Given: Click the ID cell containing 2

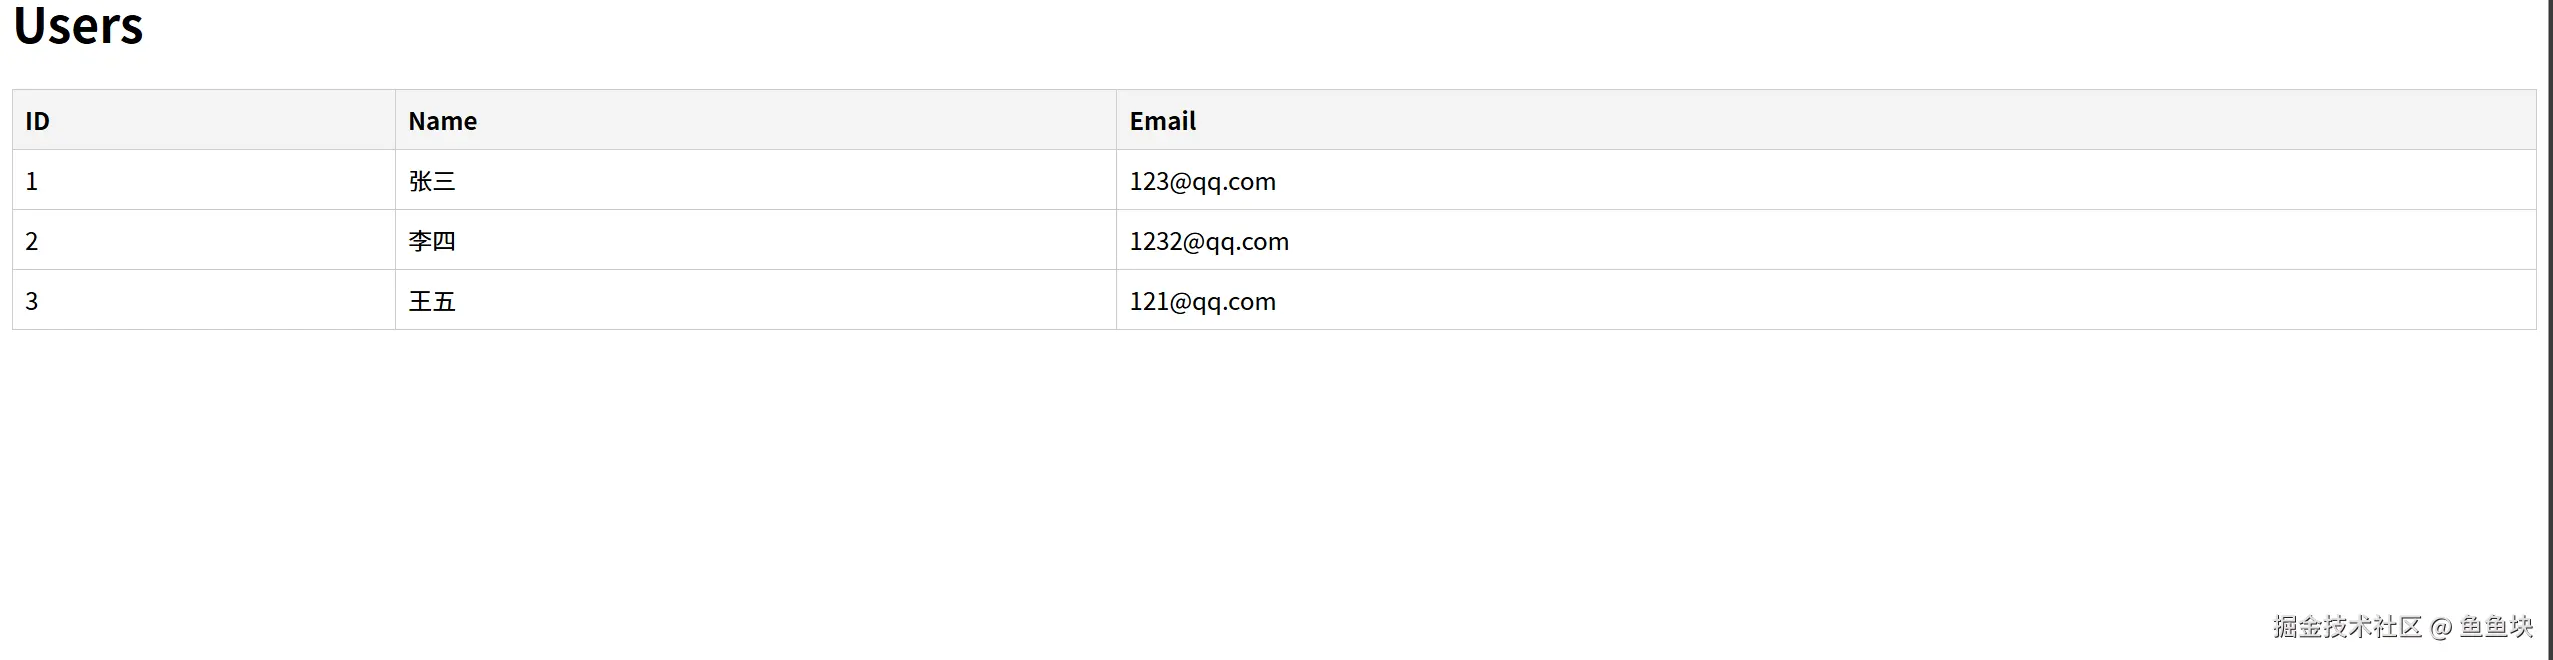Looking at the screenshot, I should click(x=32, y=241).
